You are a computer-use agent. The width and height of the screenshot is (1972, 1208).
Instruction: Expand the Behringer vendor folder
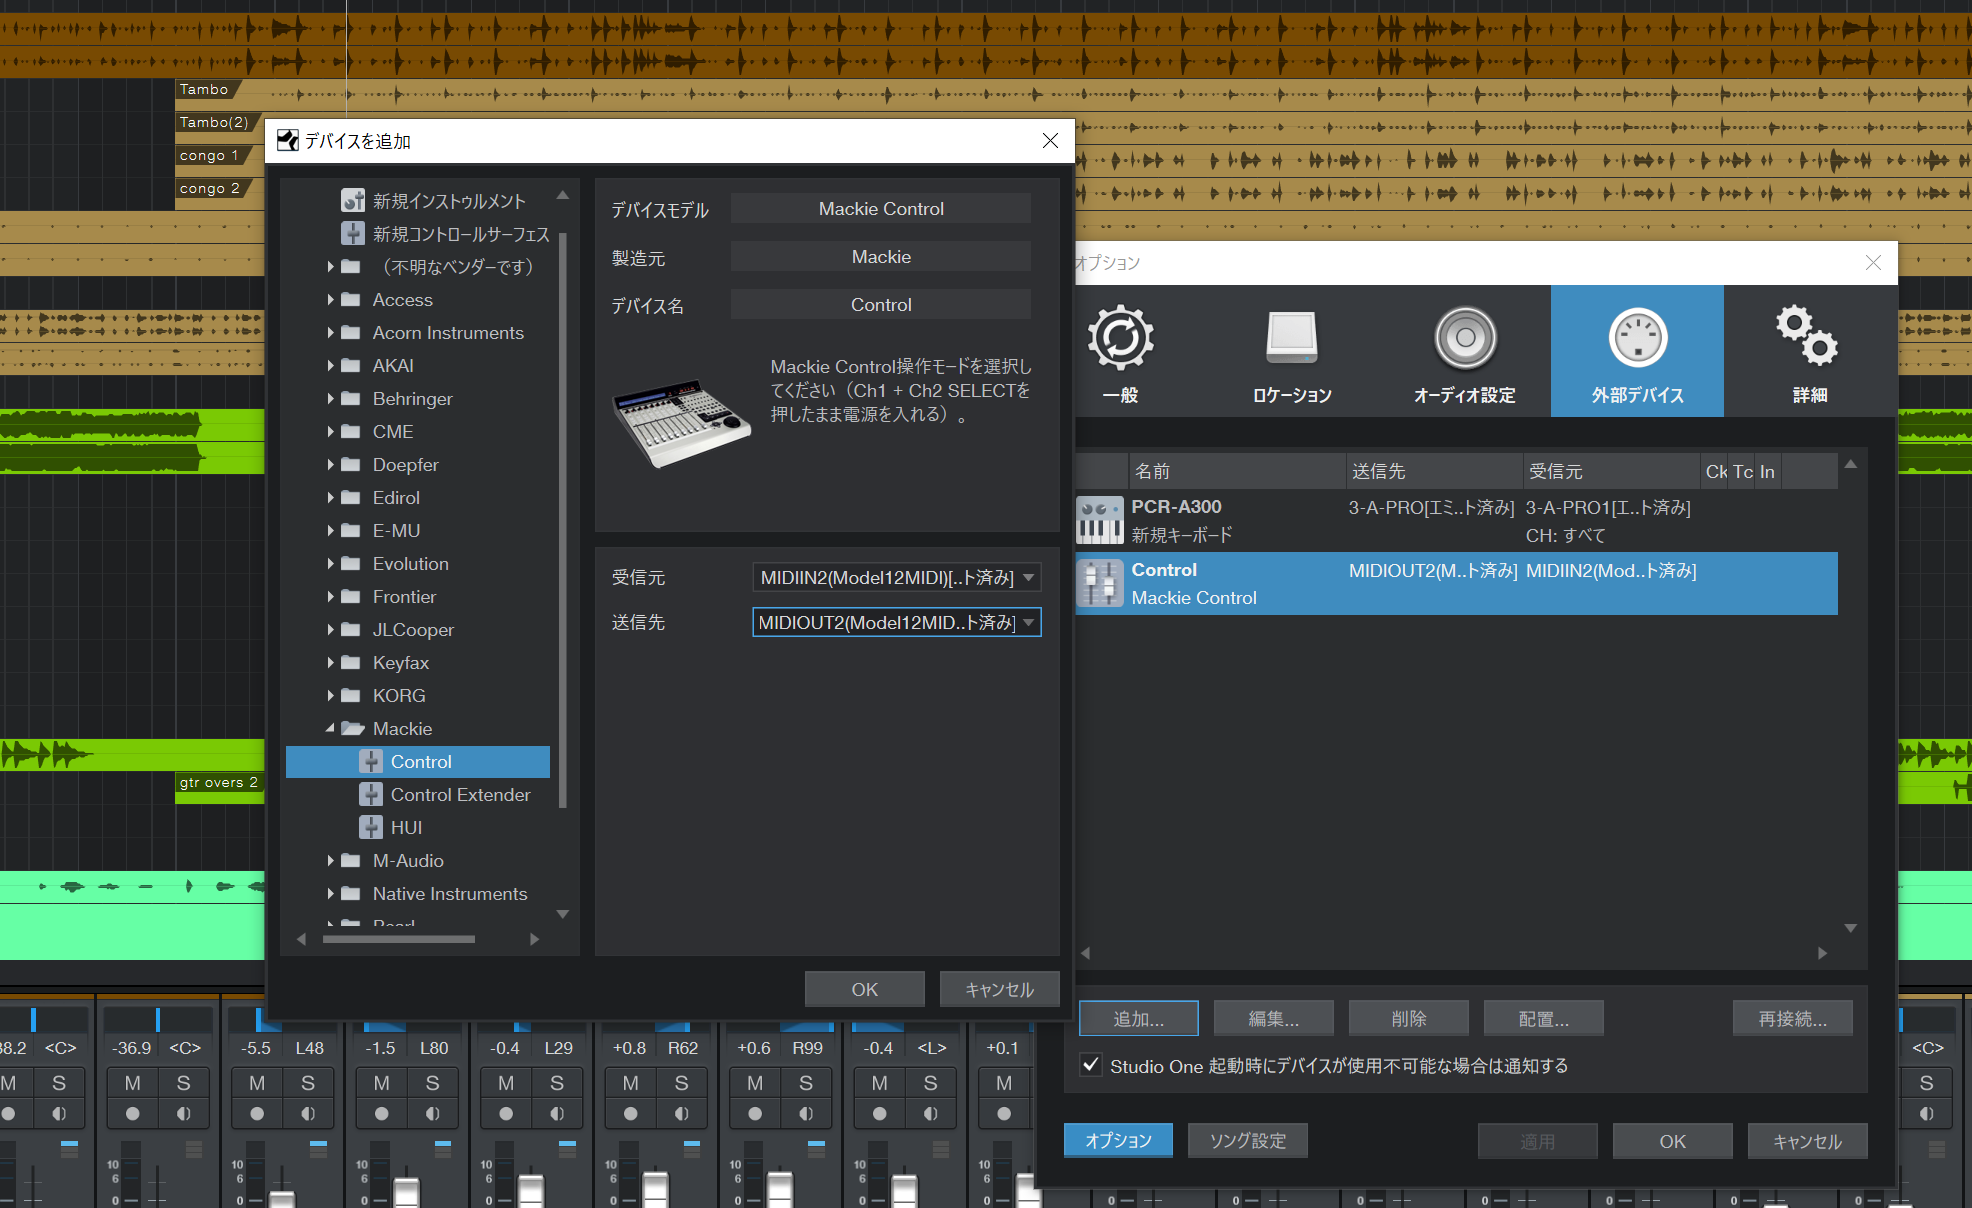click(x=330, y=398)
